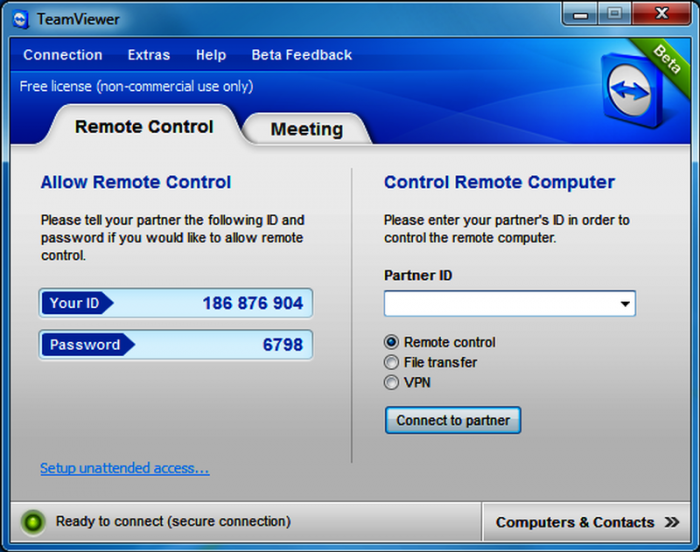Open the Connection menu
Screen dimensions: 700x552
coord(62,55)
